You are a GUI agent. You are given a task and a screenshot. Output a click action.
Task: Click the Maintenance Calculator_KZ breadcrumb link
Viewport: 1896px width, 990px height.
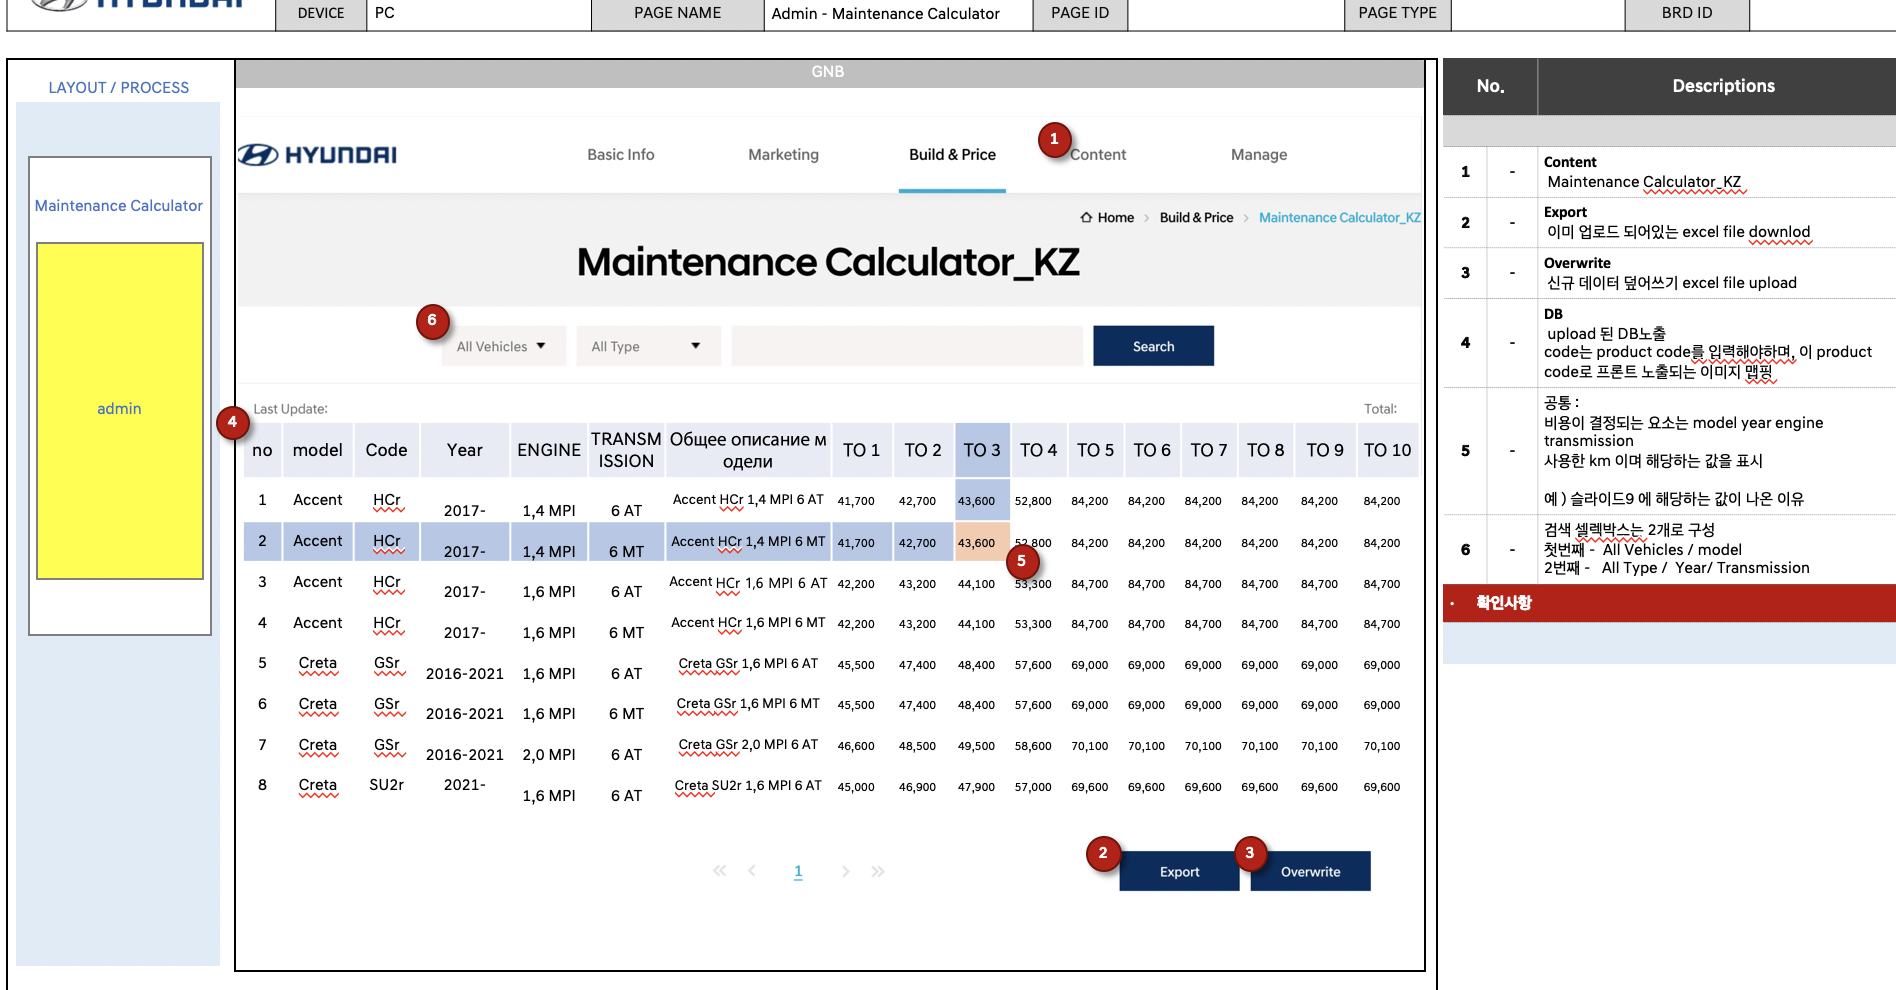pos(1339,218)
